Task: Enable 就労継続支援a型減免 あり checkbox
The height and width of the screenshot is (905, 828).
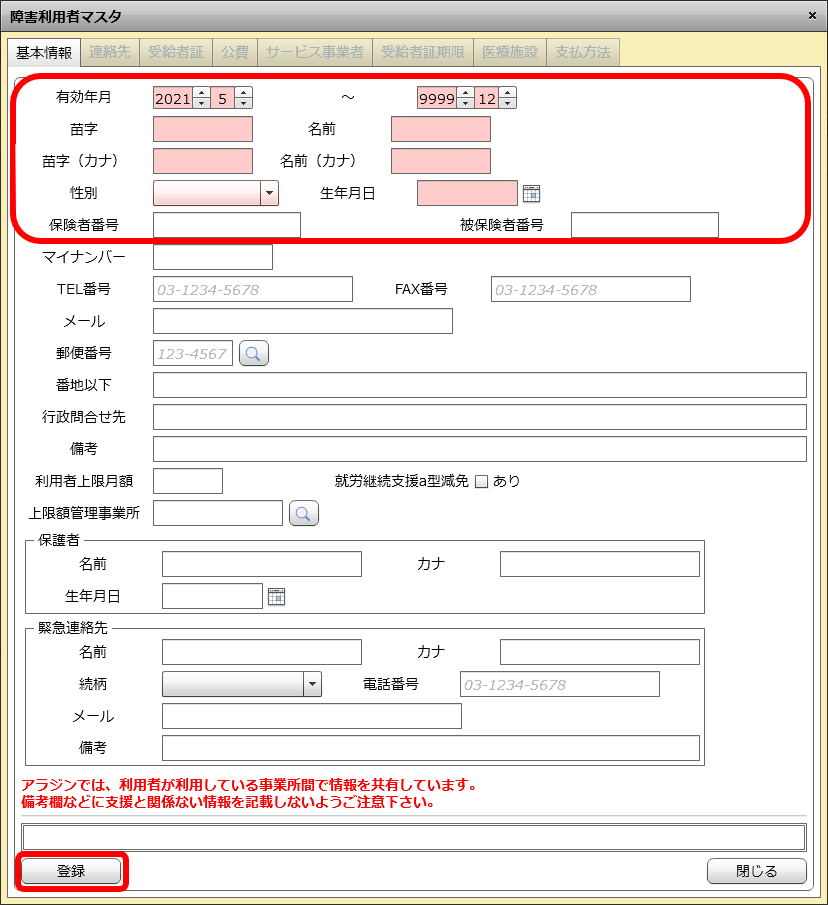Action: (481, 481)
